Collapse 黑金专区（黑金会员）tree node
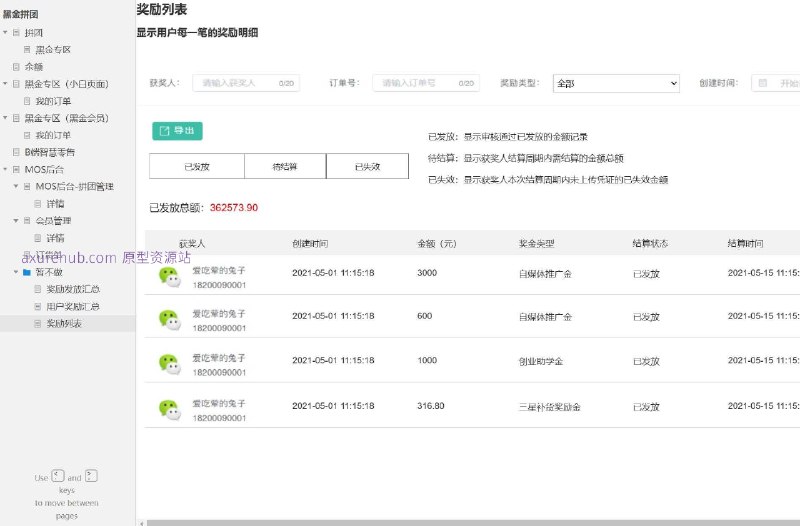Viewport: 800px width, 526px height. coord(5,118)
